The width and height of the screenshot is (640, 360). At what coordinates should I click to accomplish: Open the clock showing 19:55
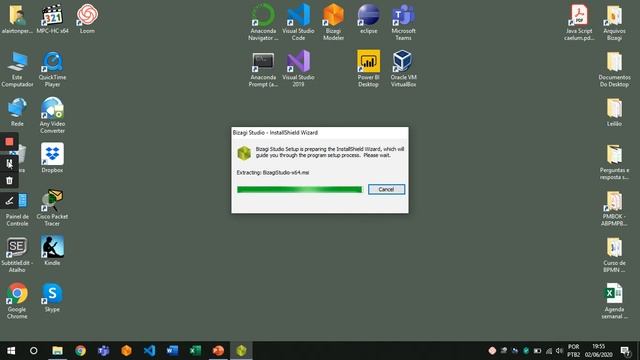pyautogui.click(x=599, y=351)
